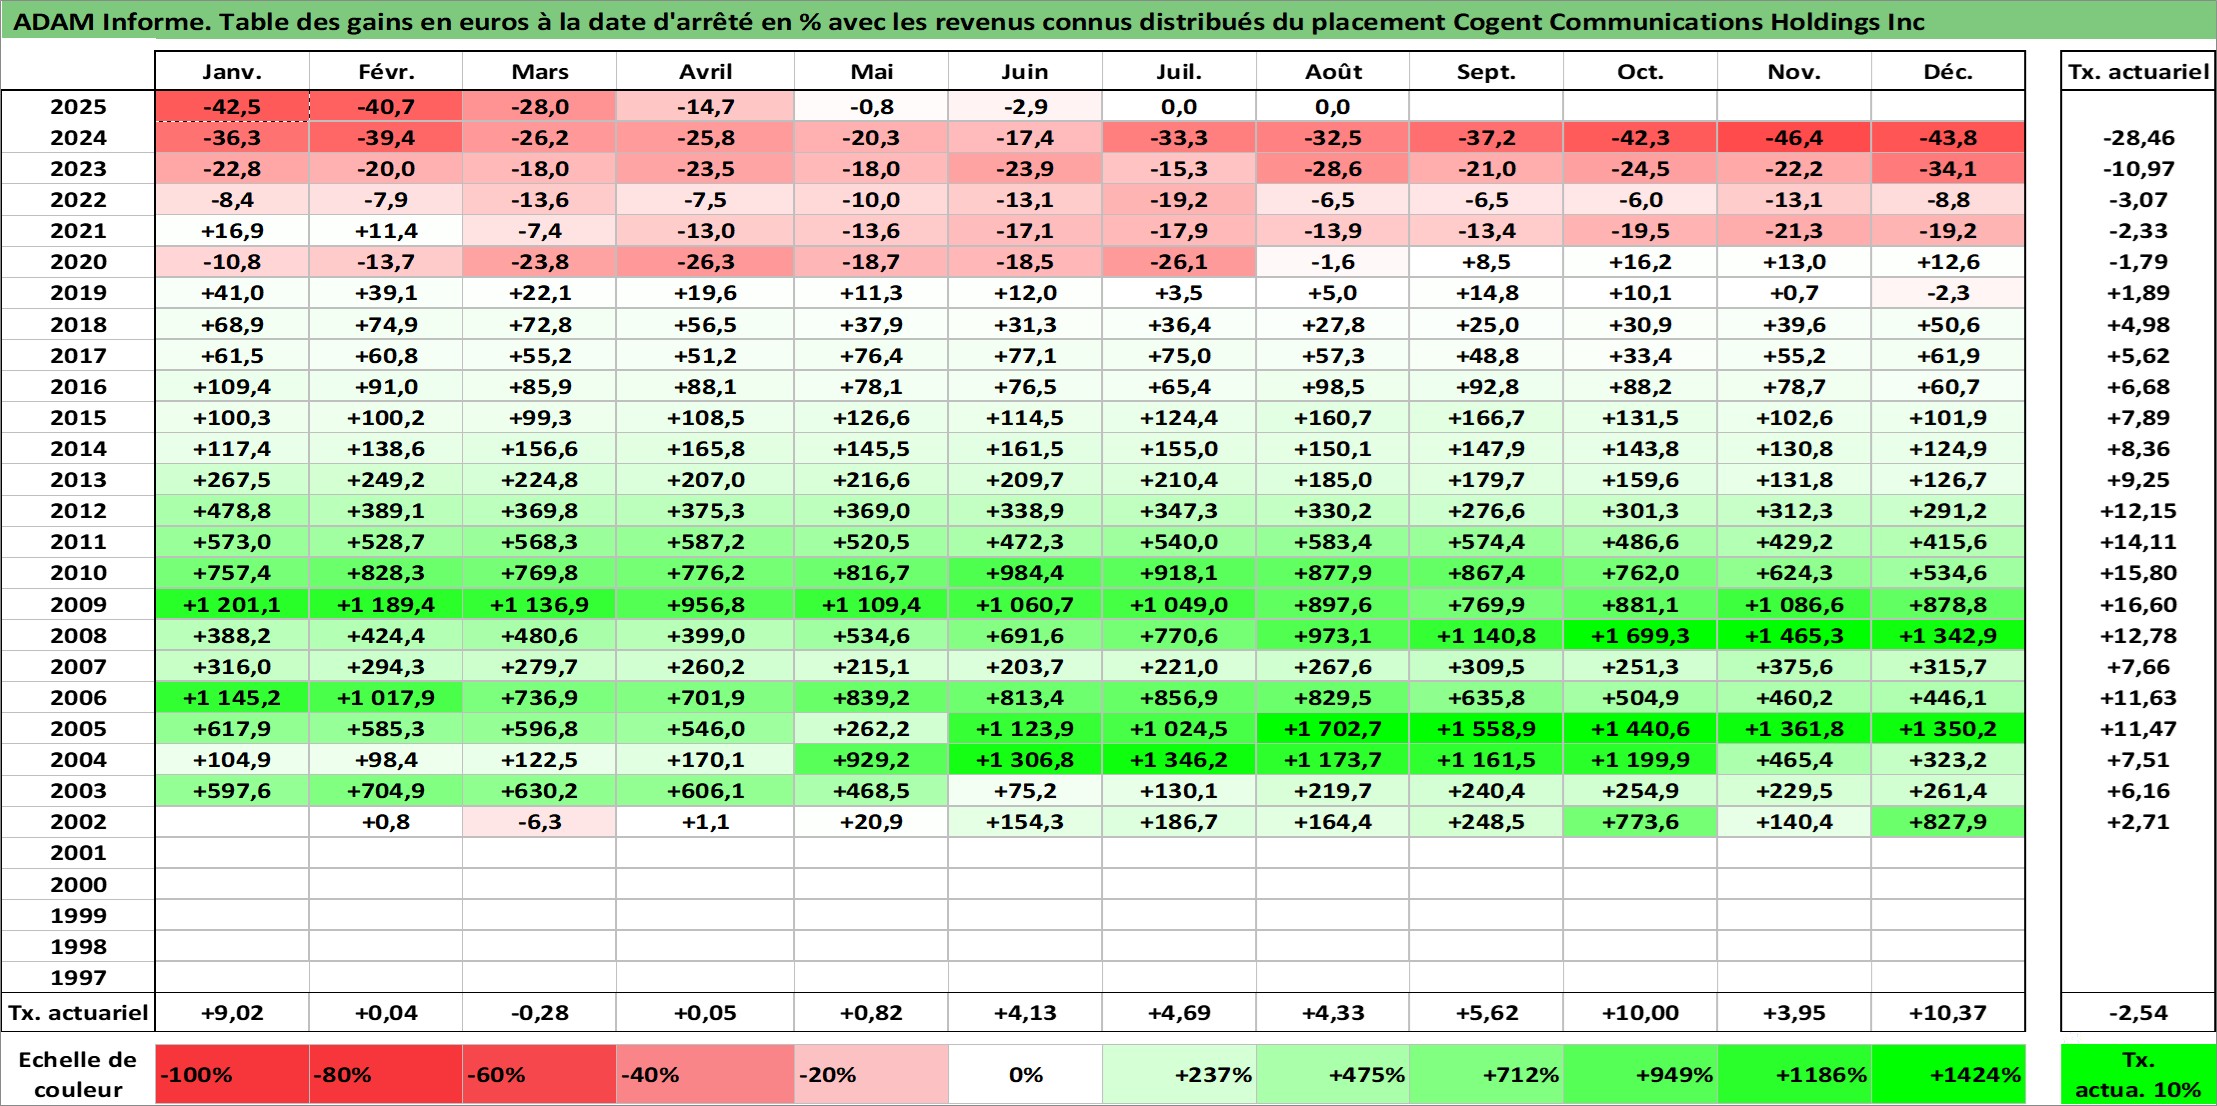Image resolution: width=2217 pixels, height=1106 pixels.
Task: Select the -20% color scale swatch
Action: pos(871,1075)
